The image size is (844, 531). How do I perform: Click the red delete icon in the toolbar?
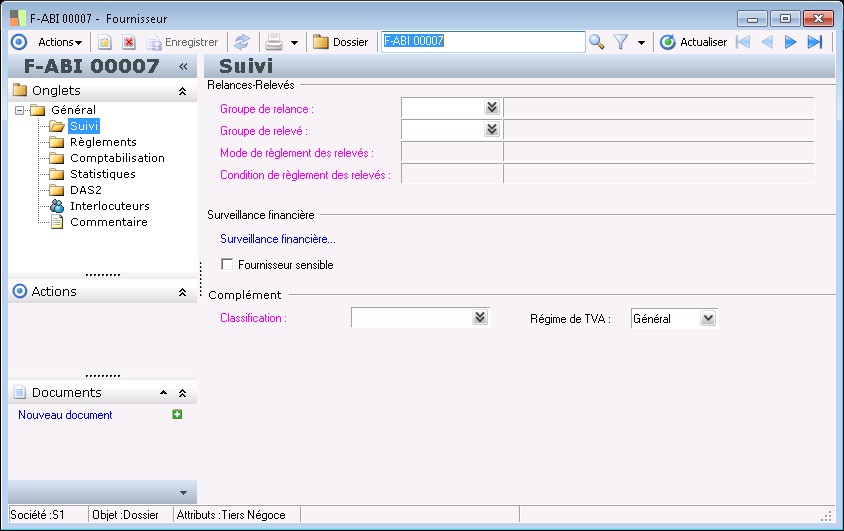pos(129,42)
